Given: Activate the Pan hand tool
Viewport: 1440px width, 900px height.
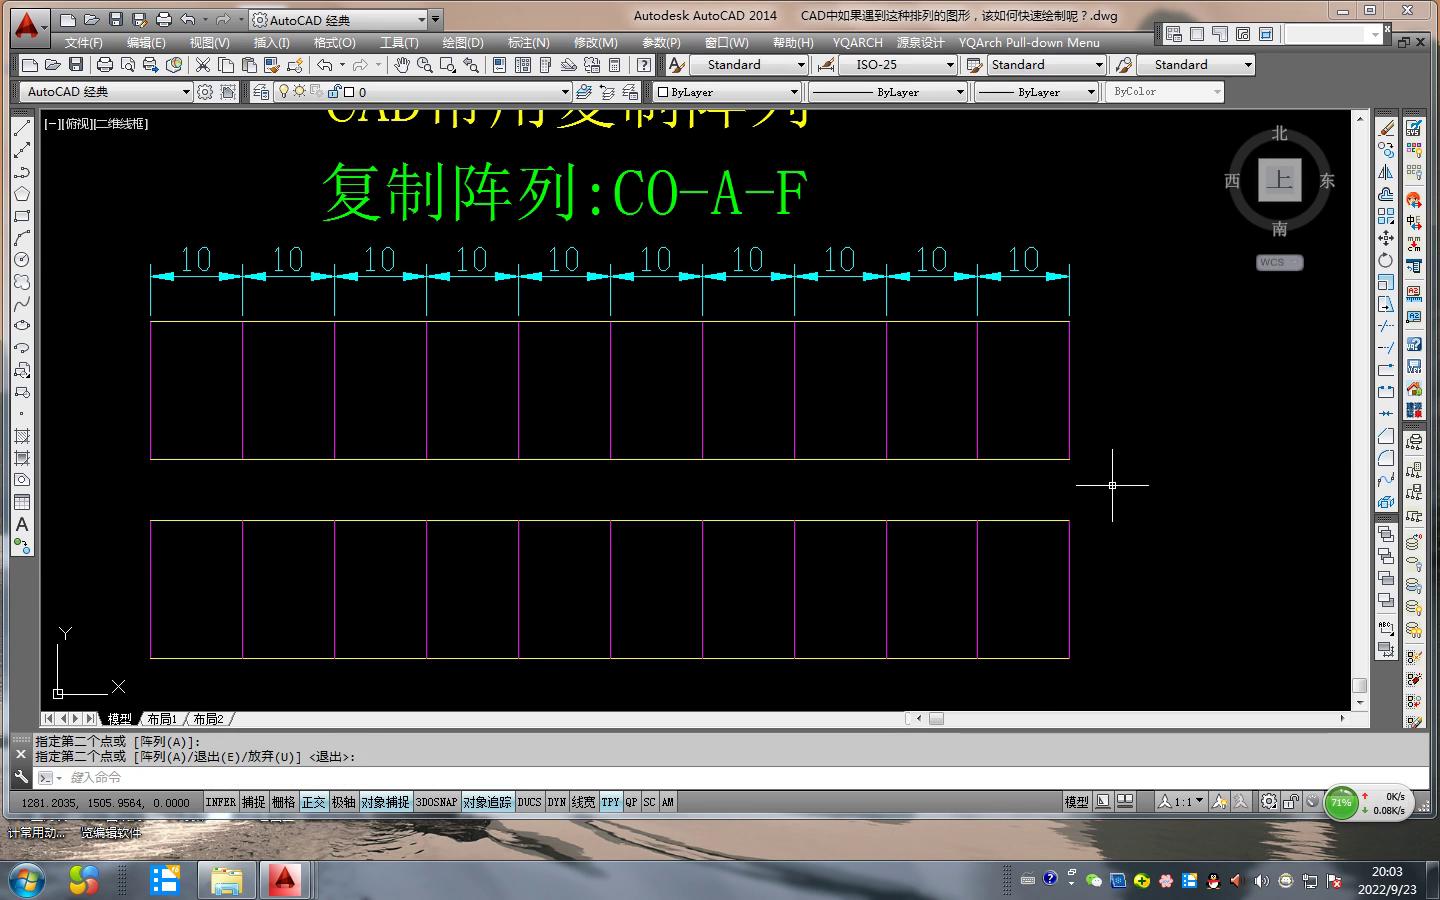Looking at the screenshot, I should pyautogui.click(x=401, y=65).
